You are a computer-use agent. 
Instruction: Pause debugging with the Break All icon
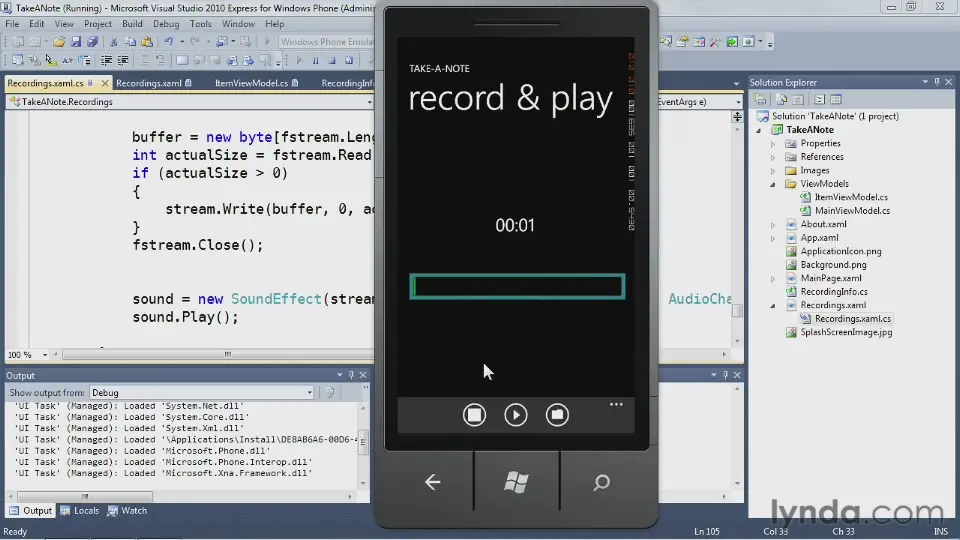tap(315, 61)
